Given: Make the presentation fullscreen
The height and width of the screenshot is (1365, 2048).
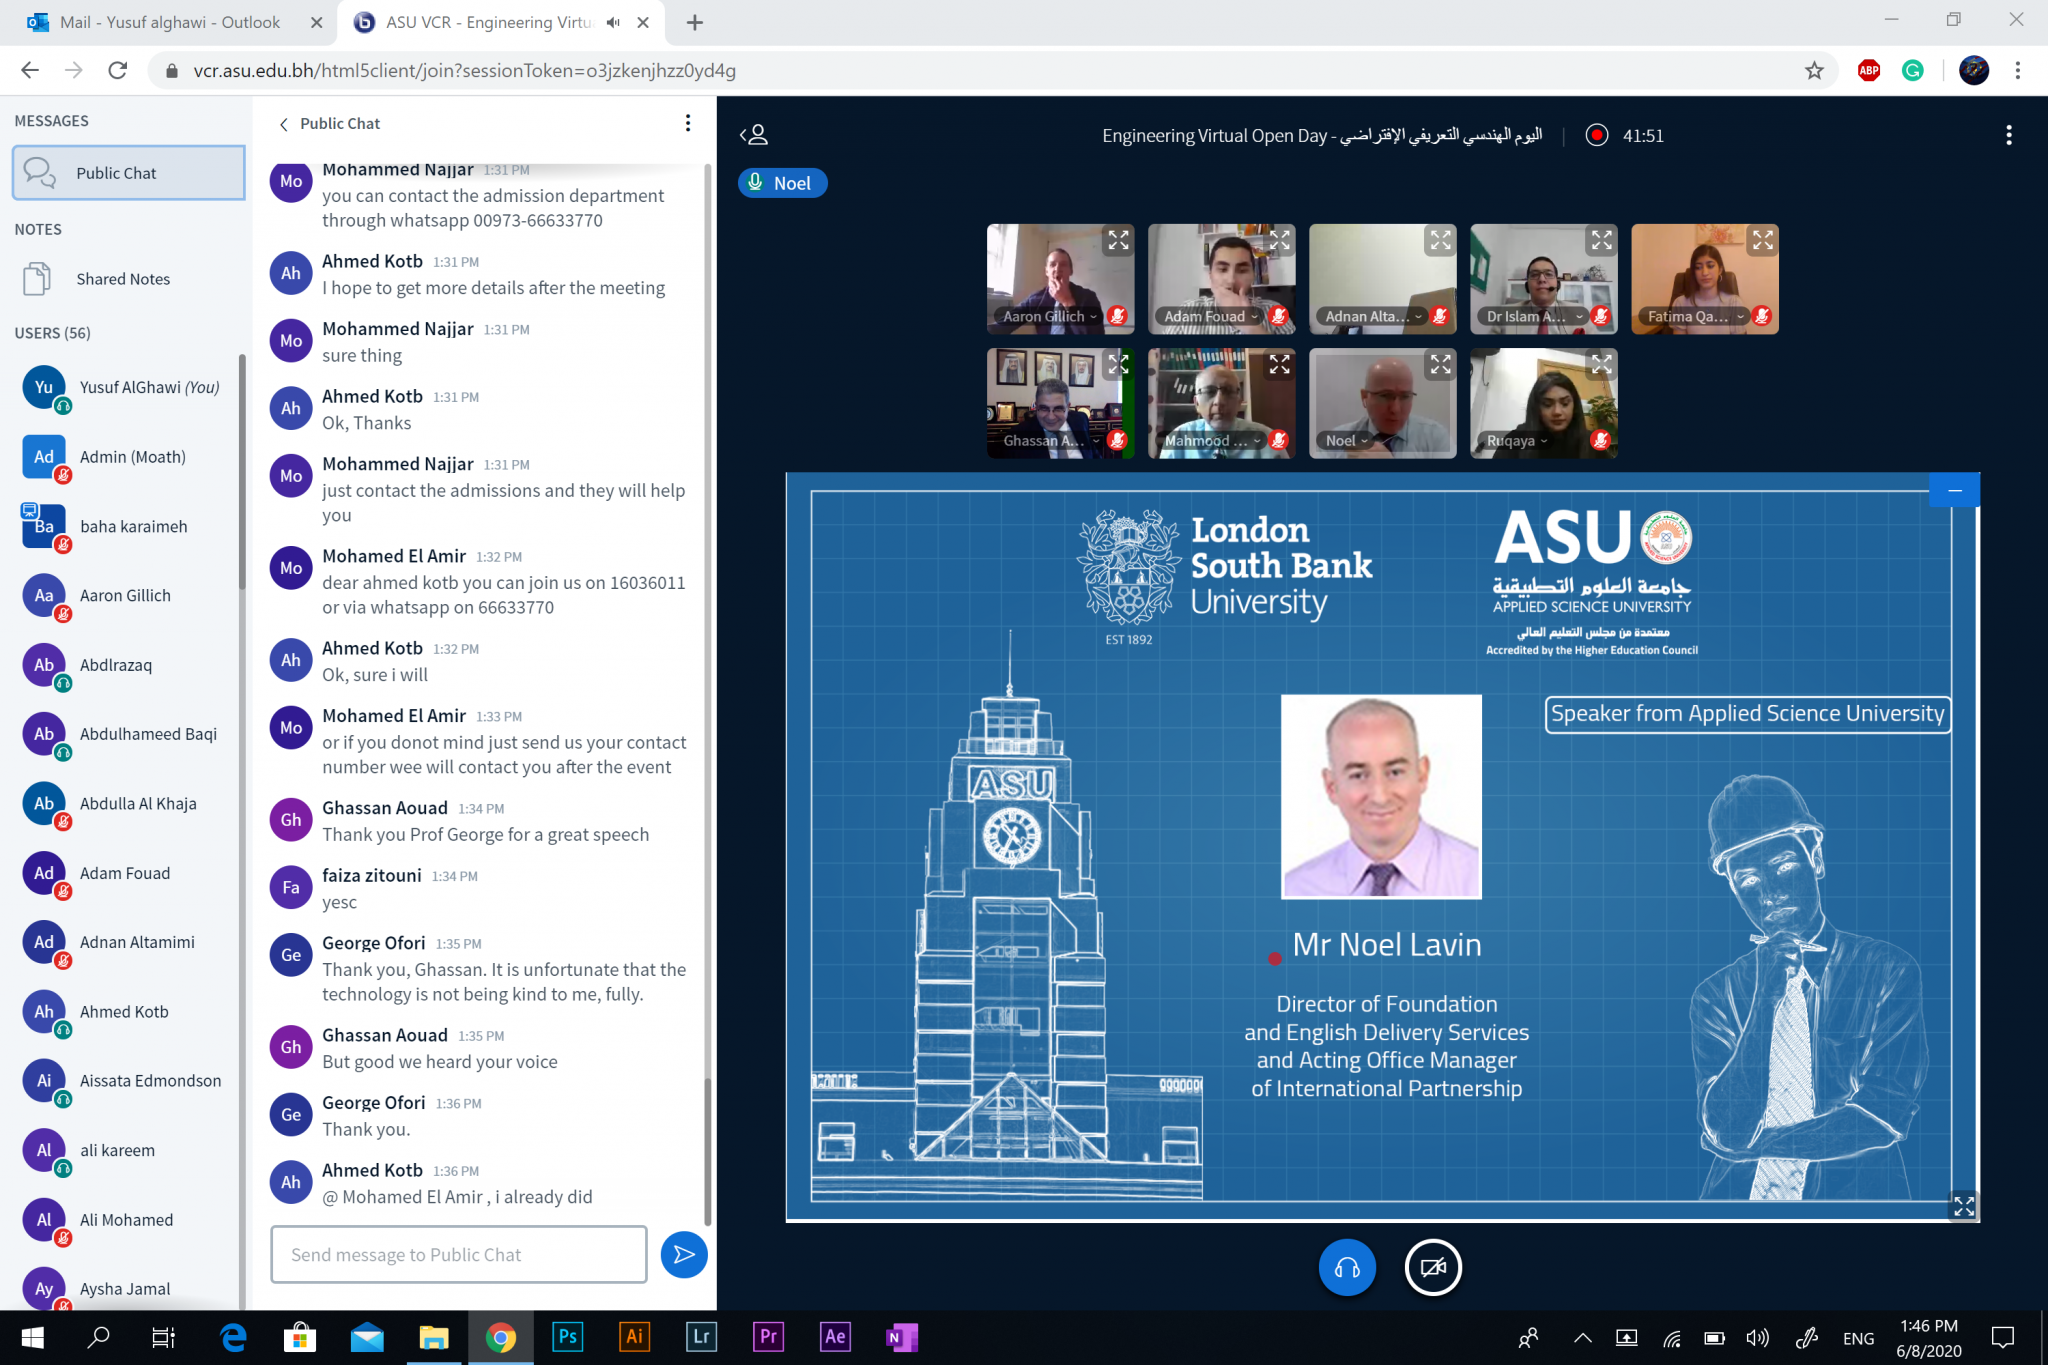Looking at the screenshot, I should coord(1964,1206).
